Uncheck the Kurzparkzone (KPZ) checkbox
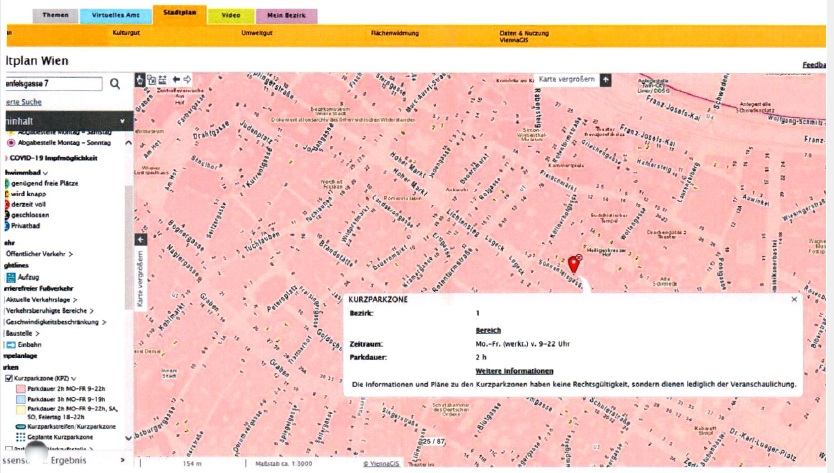 9,379
